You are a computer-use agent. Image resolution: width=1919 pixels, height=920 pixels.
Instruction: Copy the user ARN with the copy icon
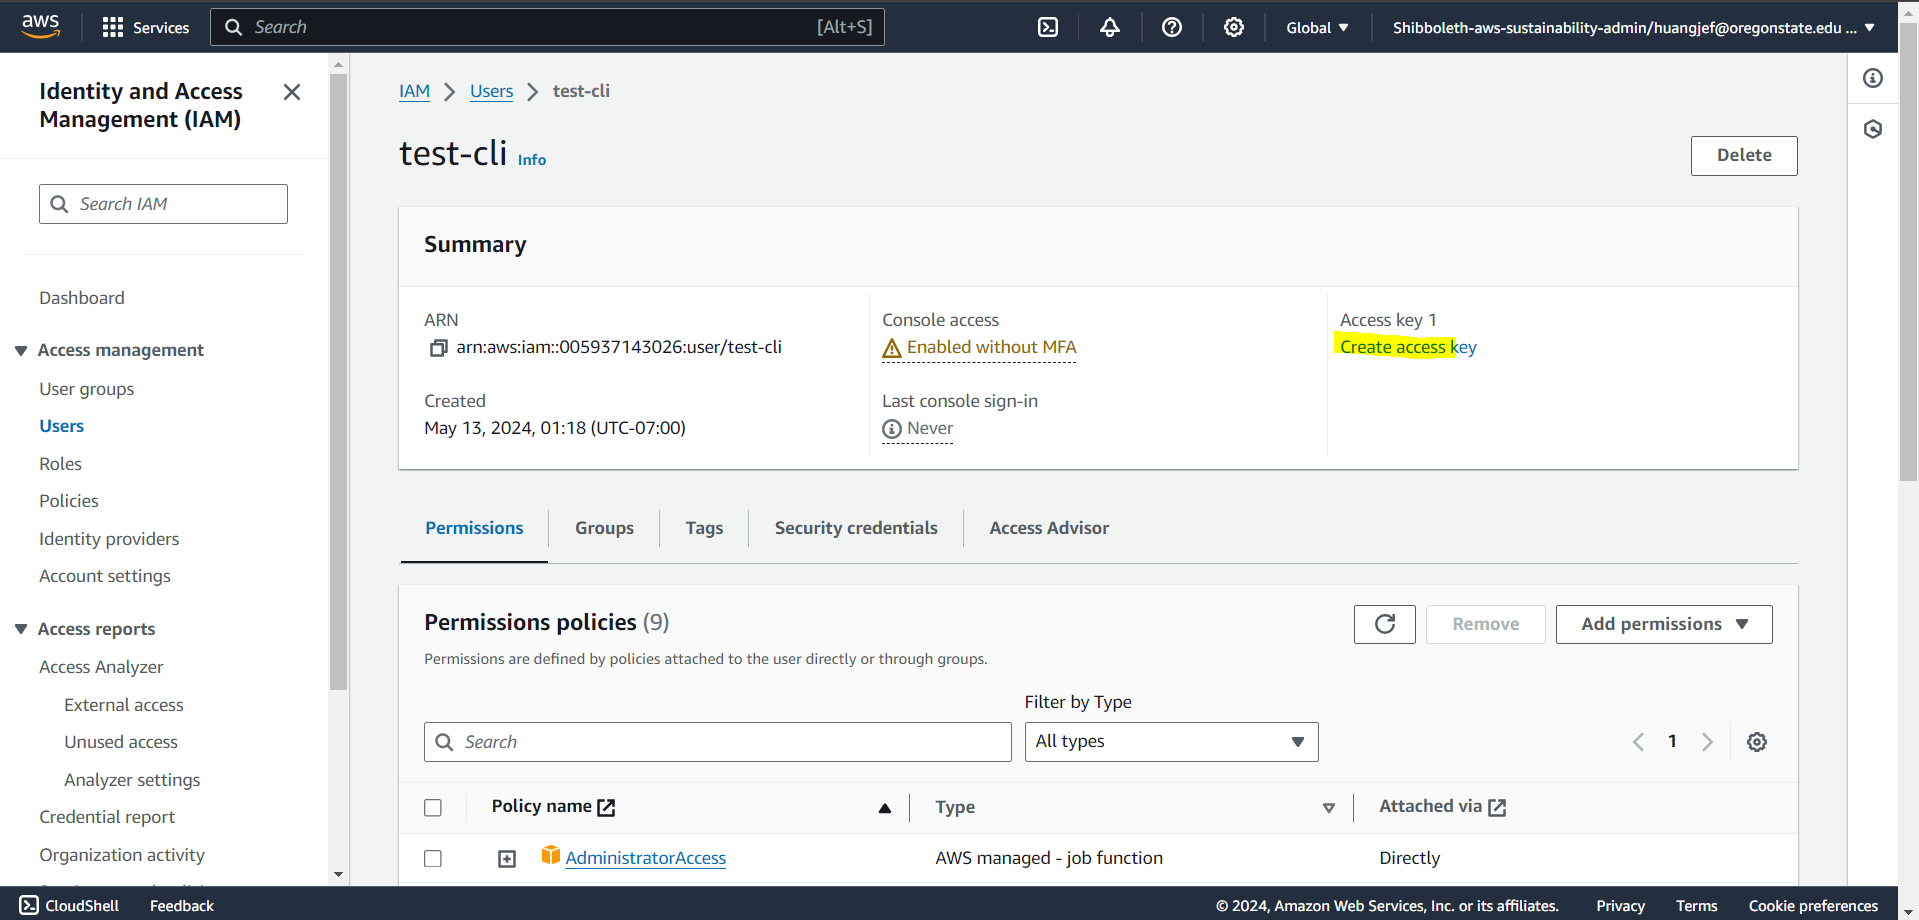(438, 348)
